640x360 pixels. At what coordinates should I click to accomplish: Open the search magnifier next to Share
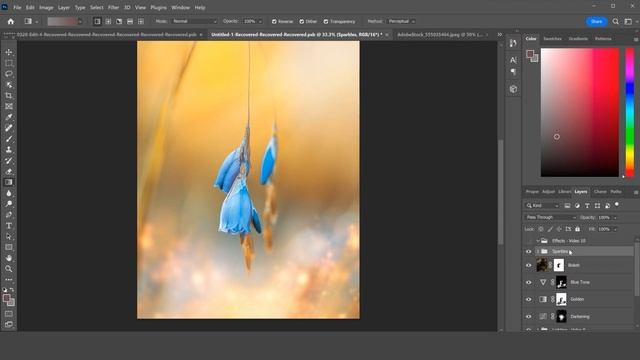pos(616,21)
